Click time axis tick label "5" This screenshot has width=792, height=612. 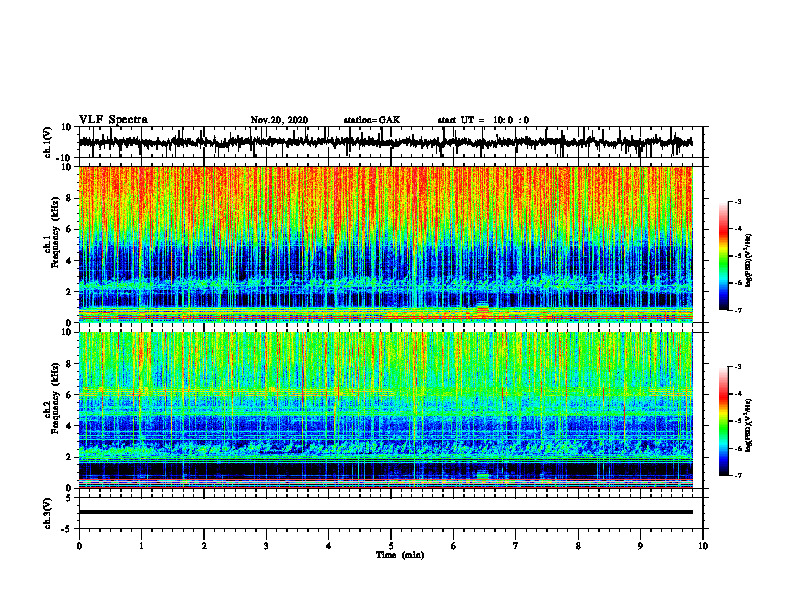[x=391, y=546]
